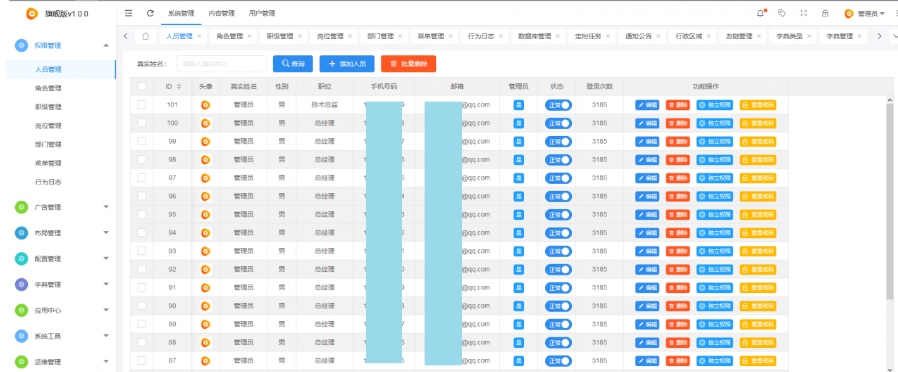Click 独立权限 for row ID 97
Image resolution: width=898 pixels, height=372 pixels.
(x=715, y=178)
